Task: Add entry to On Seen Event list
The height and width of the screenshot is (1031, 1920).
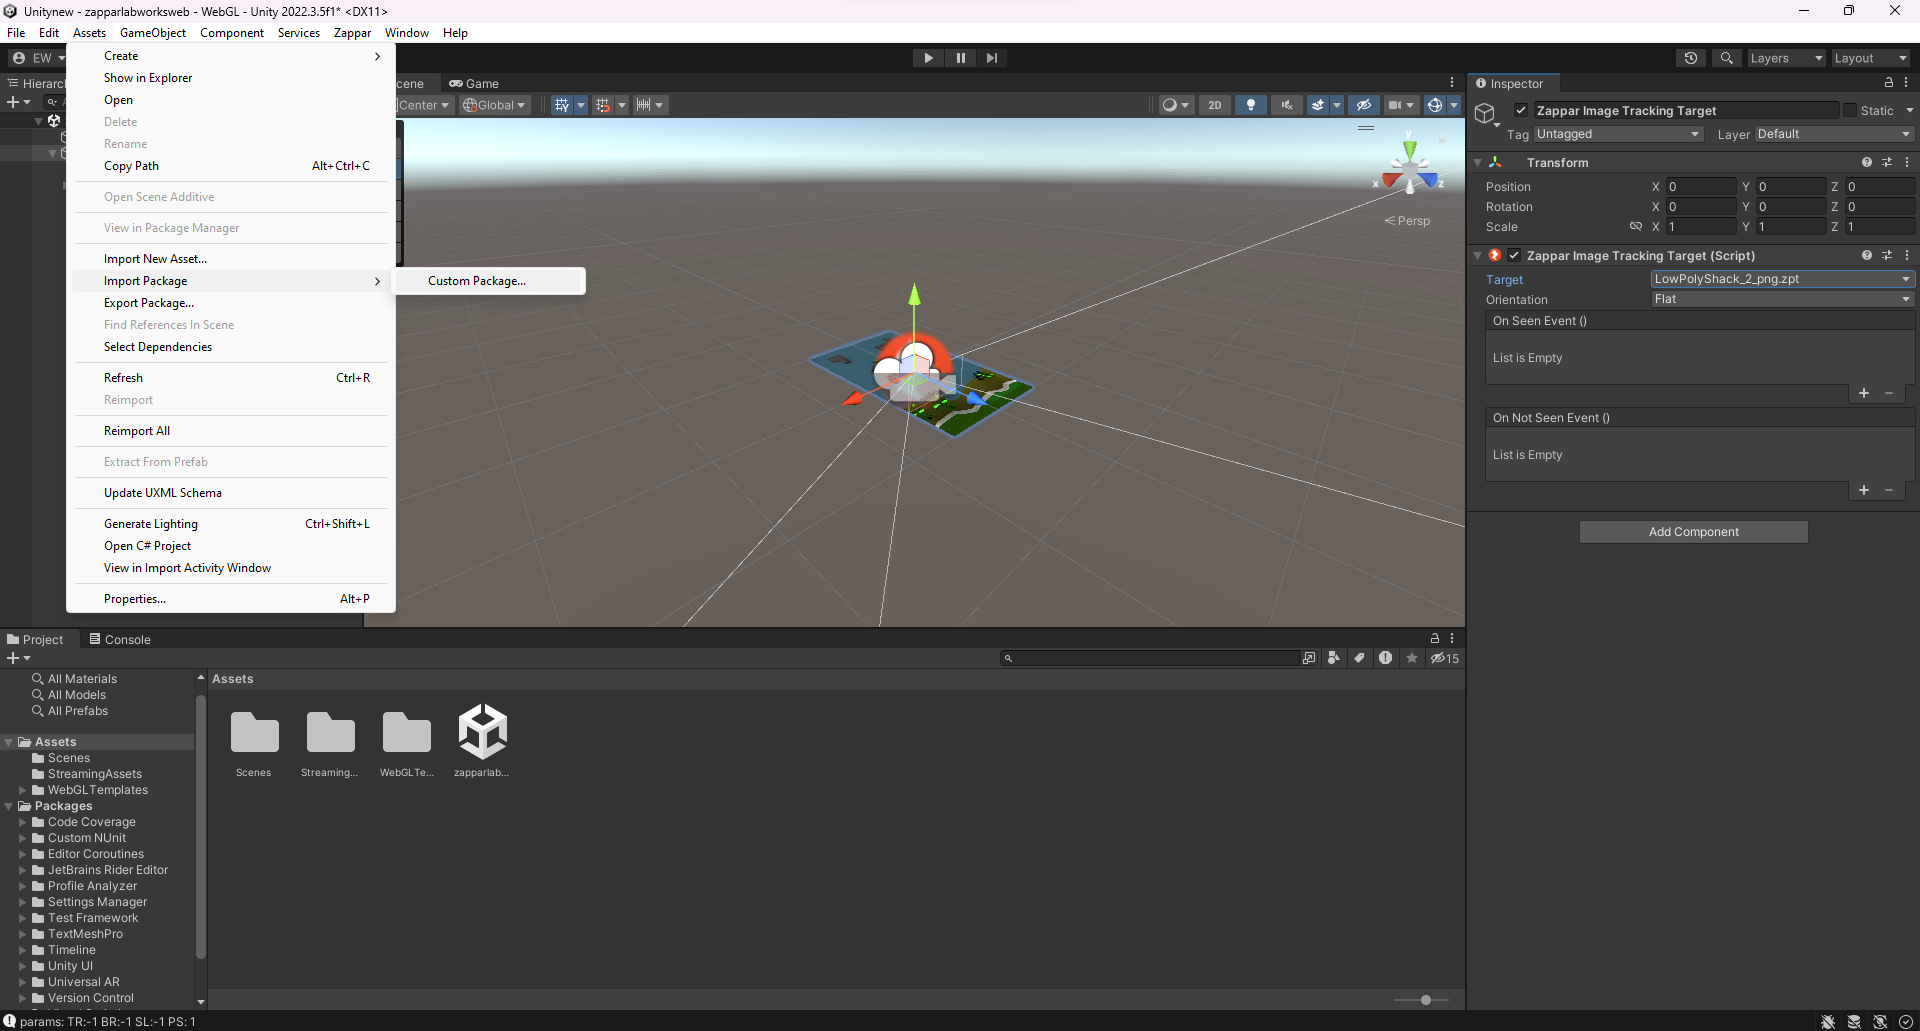Action: (x=1864, y=393)
